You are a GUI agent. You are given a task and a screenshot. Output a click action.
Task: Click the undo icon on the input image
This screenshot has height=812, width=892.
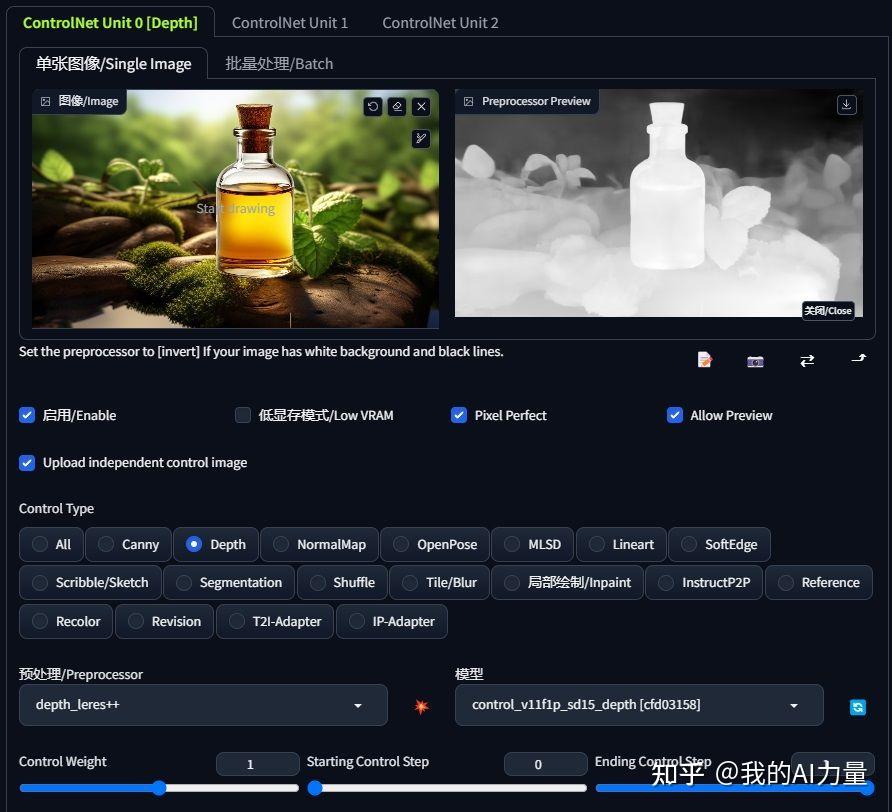373,106
